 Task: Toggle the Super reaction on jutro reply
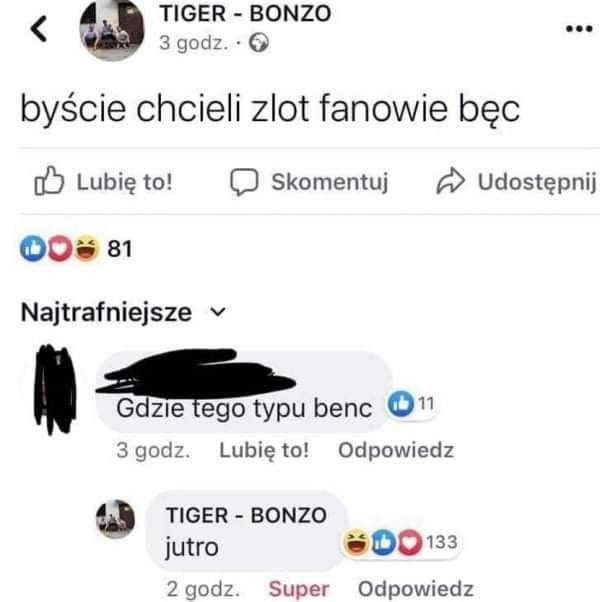(297, 588)
